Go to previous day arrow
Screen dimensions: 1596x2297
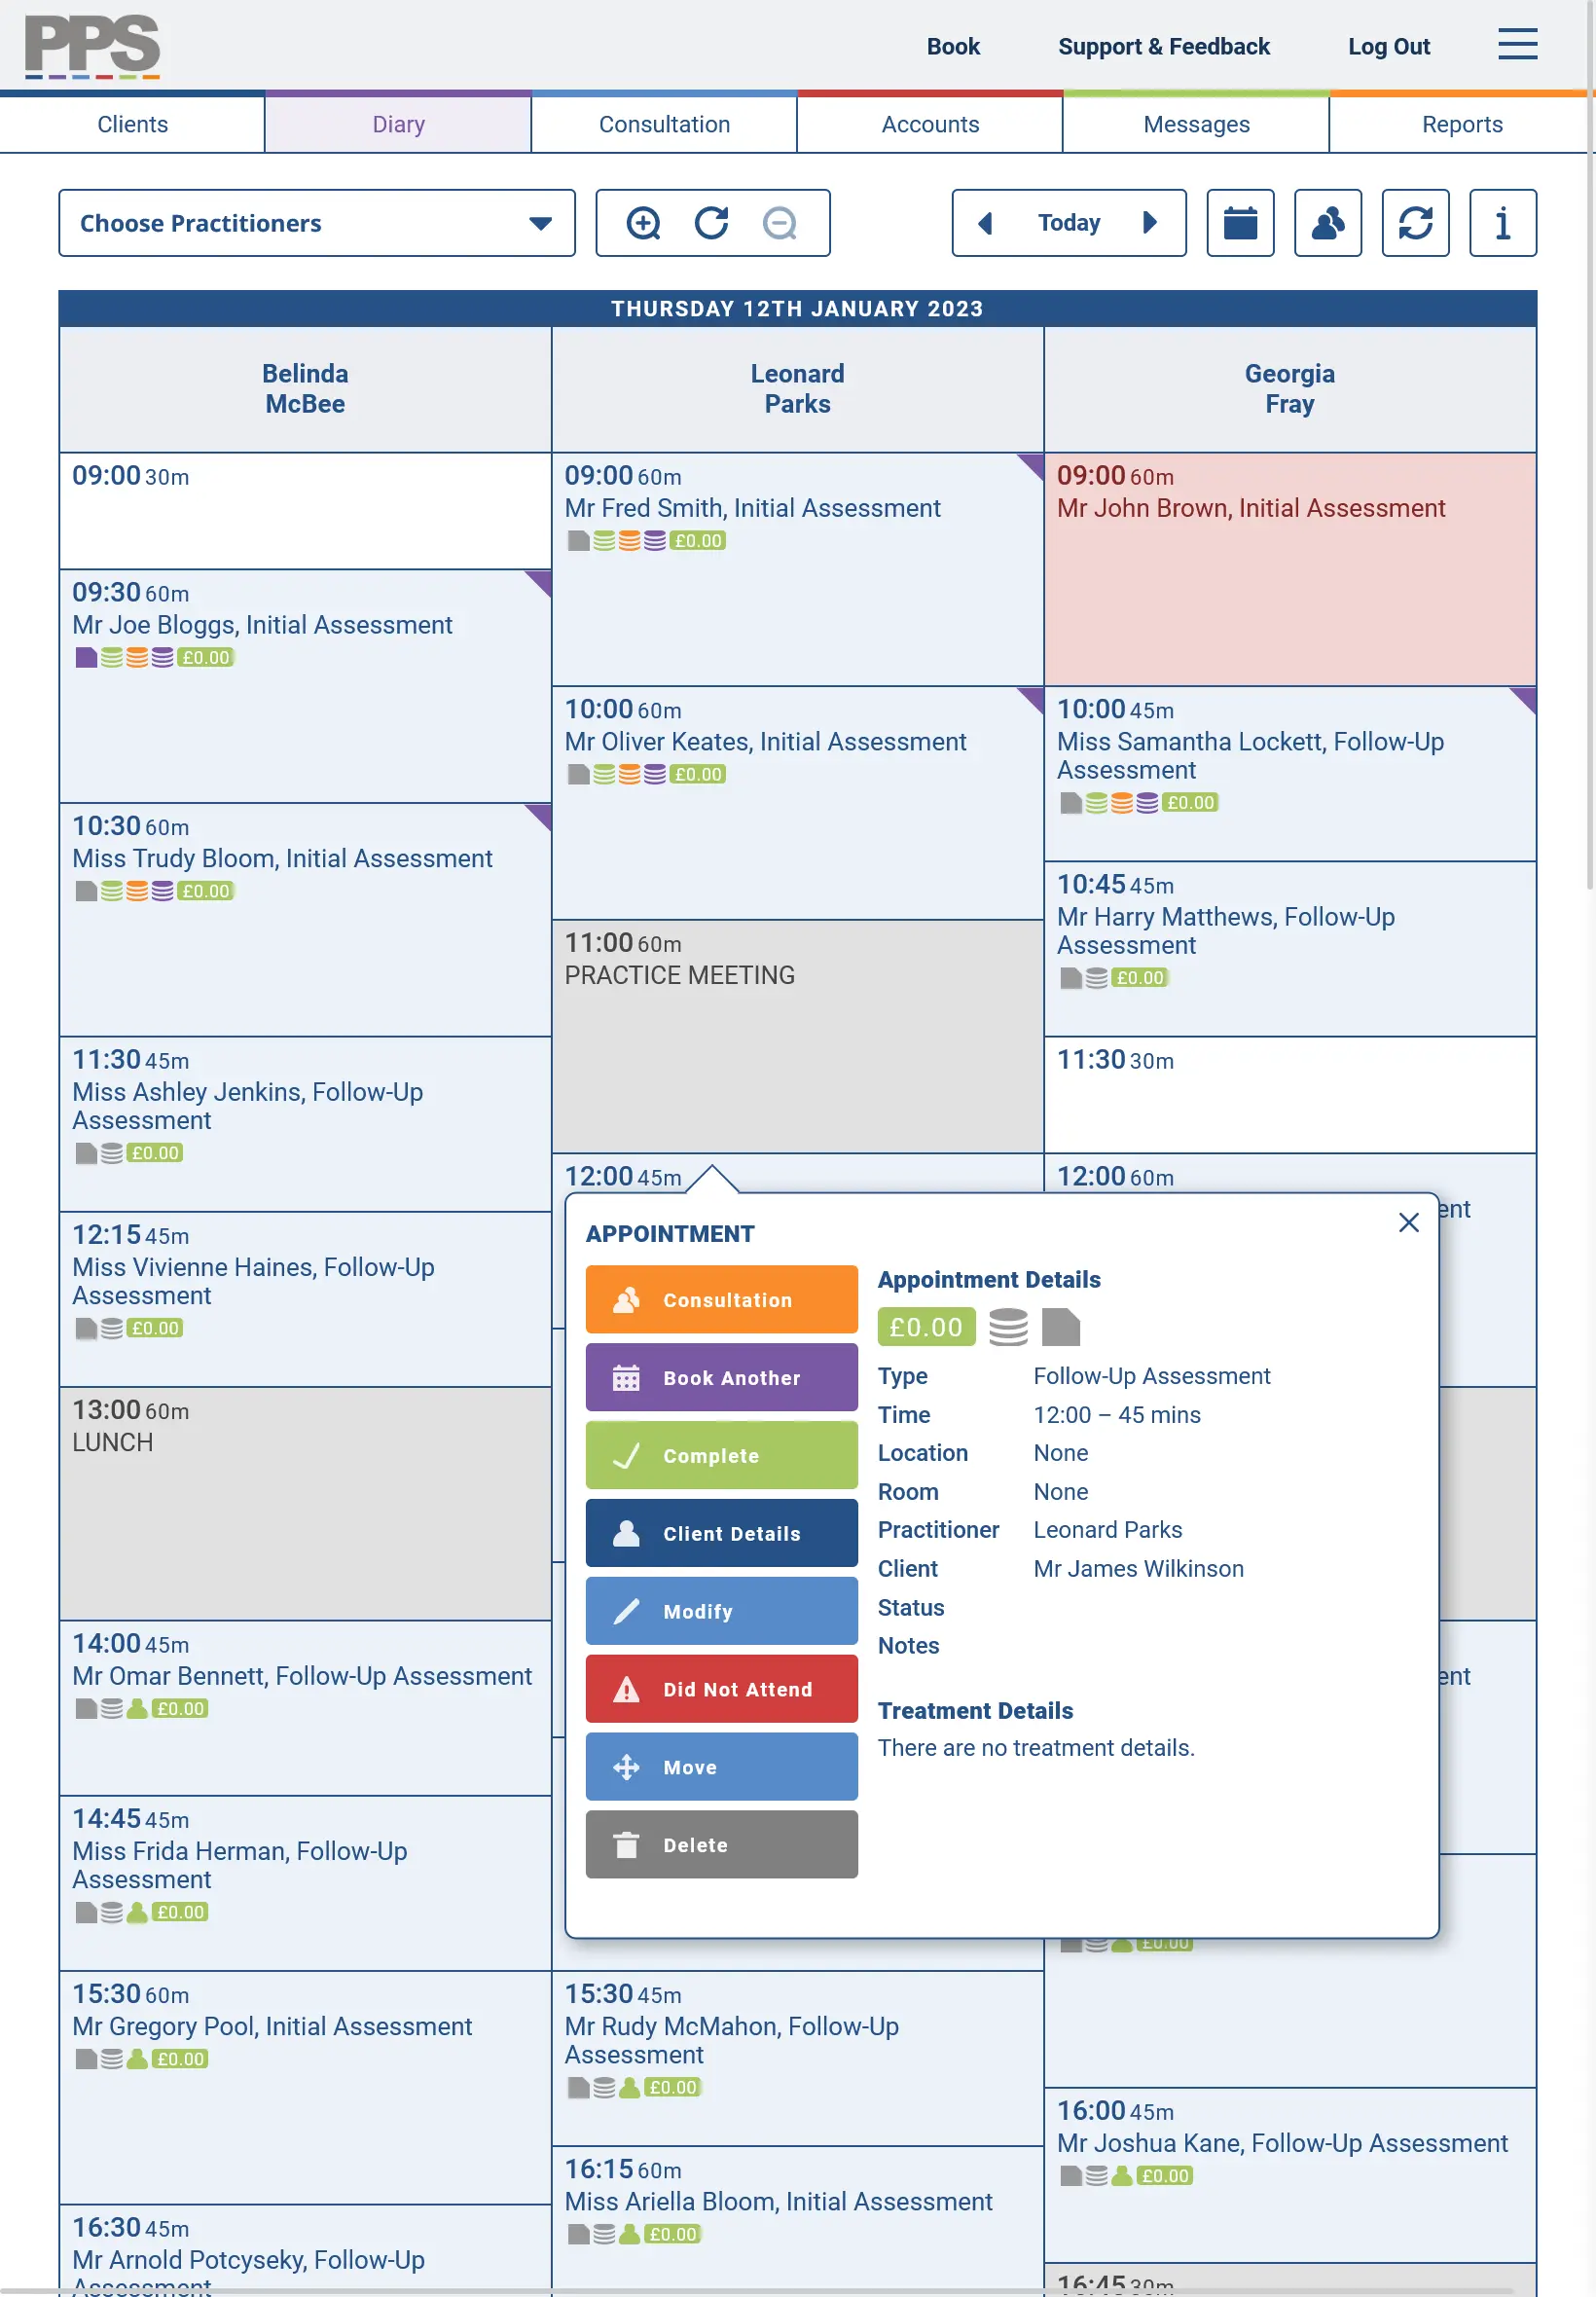coord(985,223)
